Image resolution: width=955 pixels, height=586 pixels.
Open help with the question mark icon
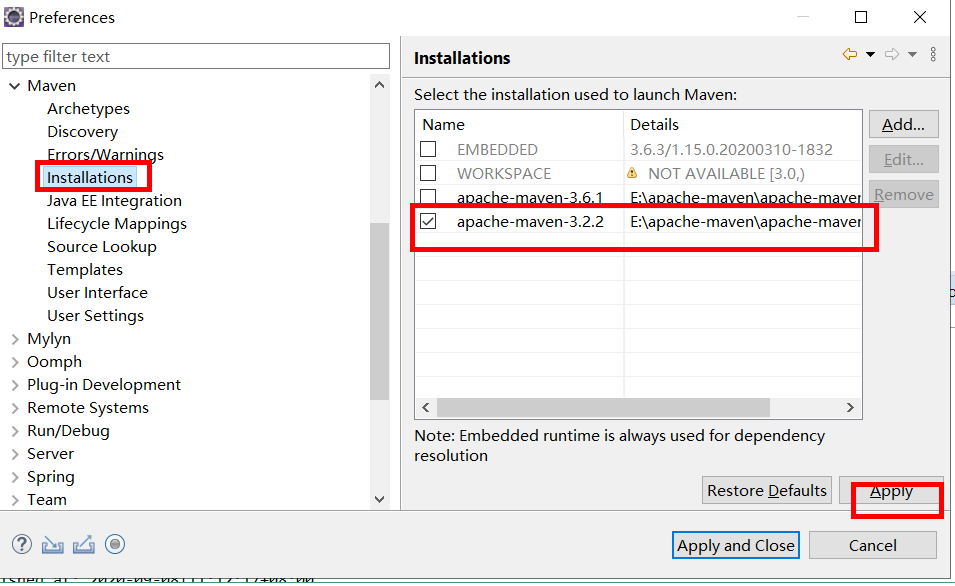[x=22, y=544]
